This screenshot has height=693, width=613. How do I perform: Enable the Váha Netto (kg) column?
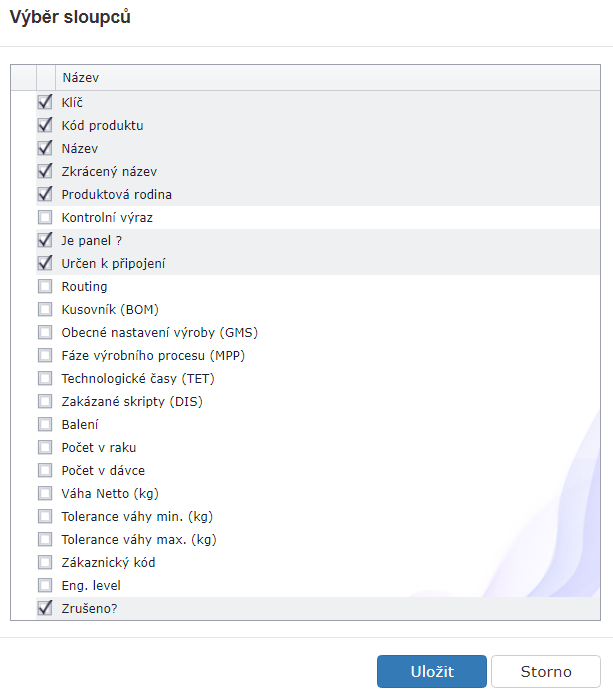tap(44, 493)
